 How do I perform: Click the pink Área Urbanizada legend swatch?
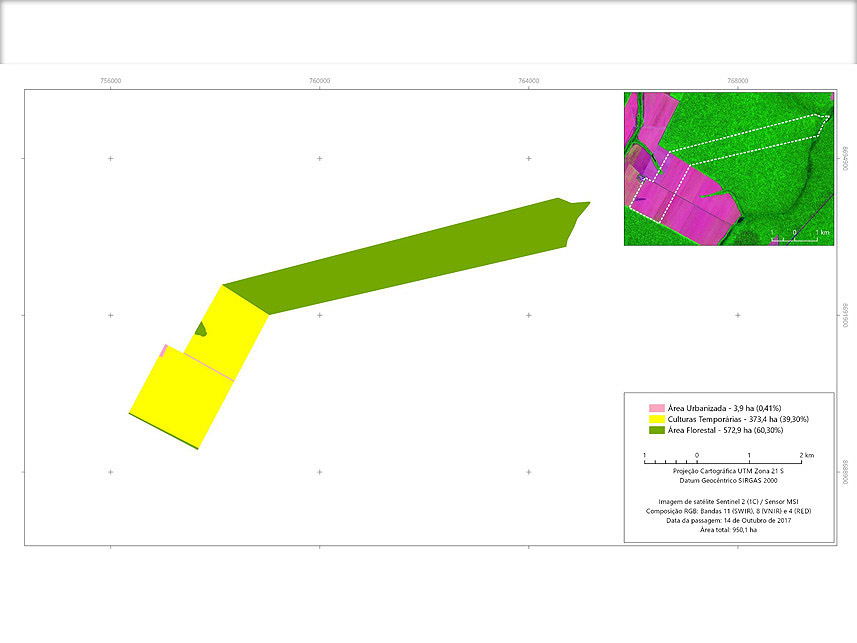[x=656, y=408]
